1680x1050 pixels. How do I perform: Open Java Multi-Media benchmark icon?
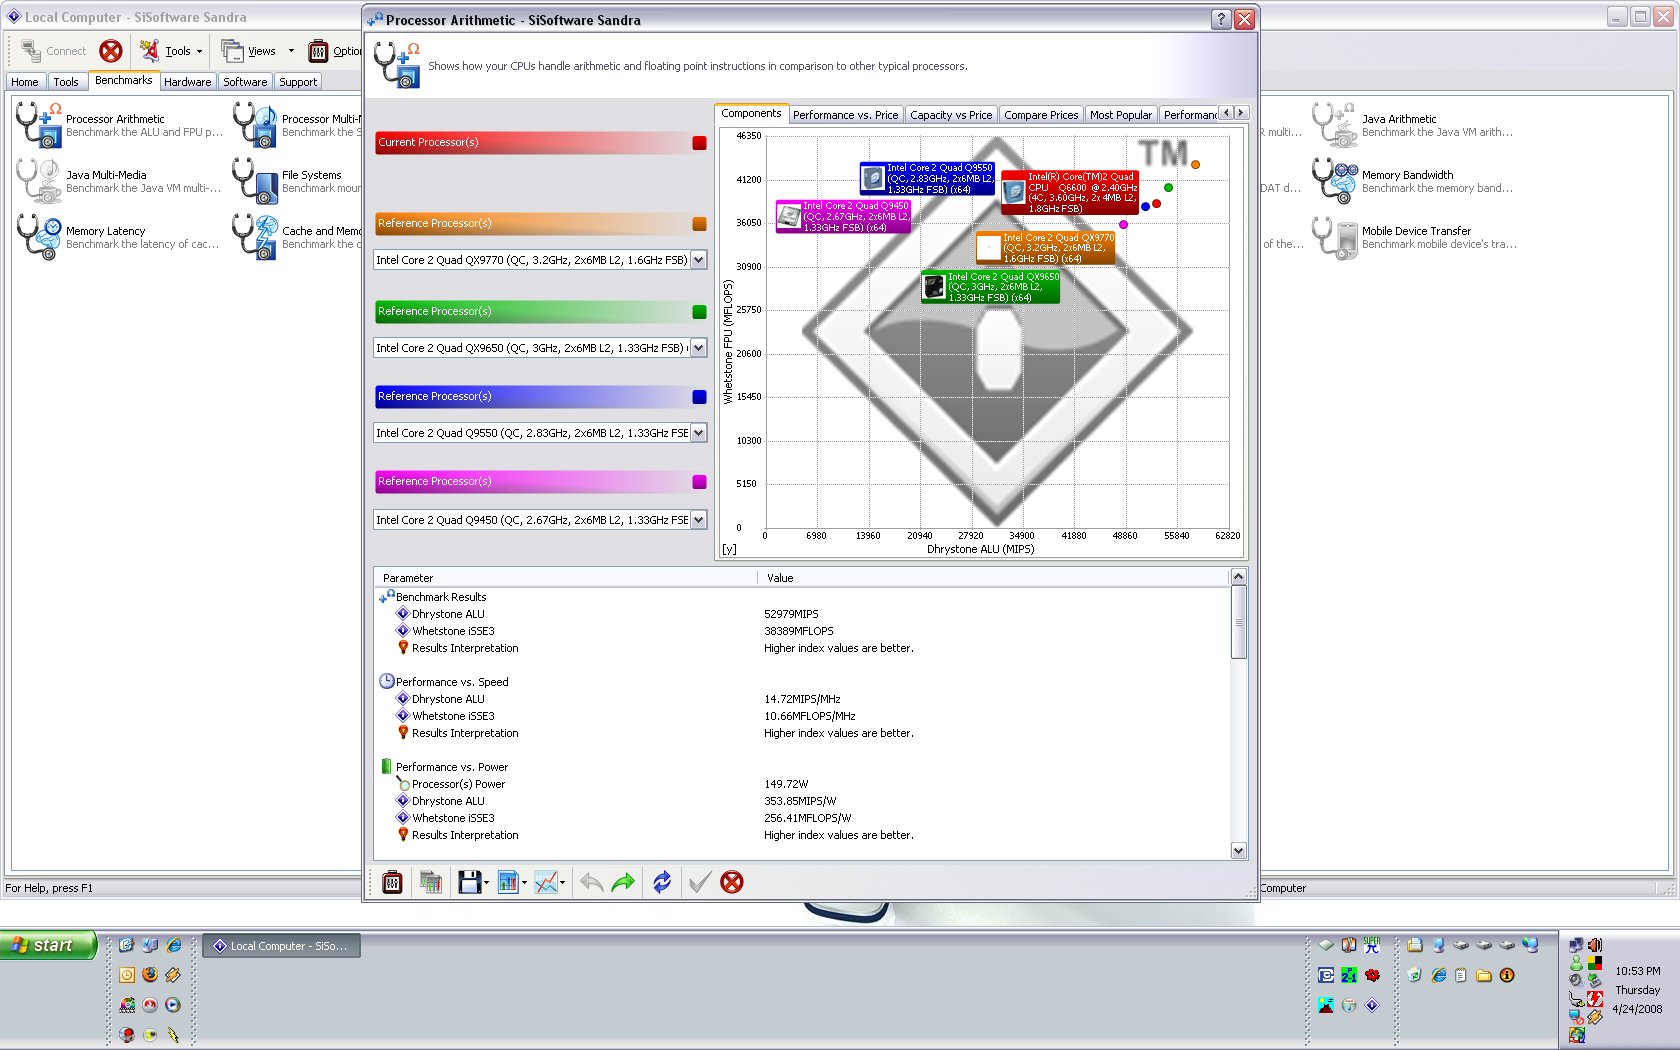(40, 180)
